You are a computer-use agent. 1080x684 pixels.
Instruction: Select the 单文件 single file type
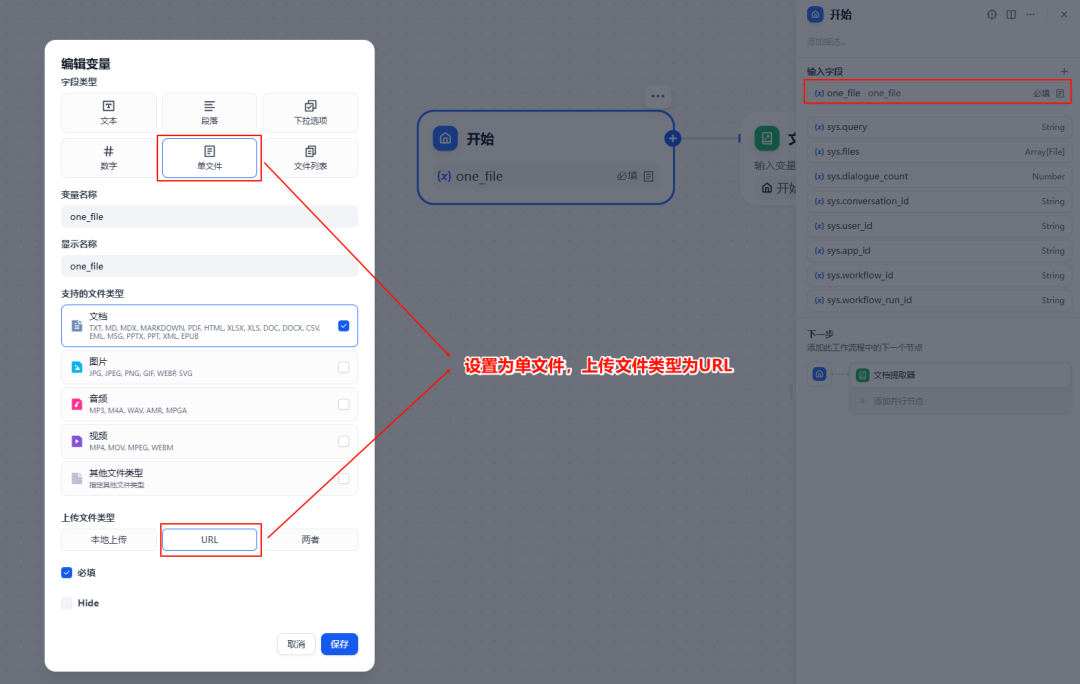[209, 158]
